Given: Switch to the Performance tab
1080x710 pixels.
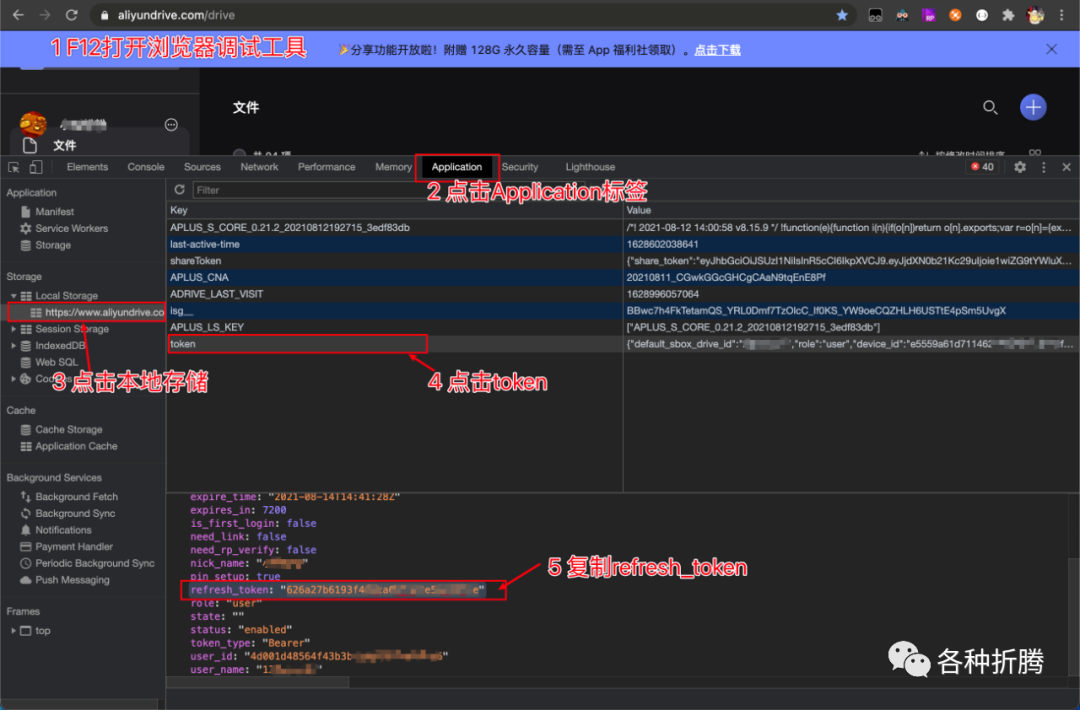Looking at the screenshot, I should click(326, 167).
